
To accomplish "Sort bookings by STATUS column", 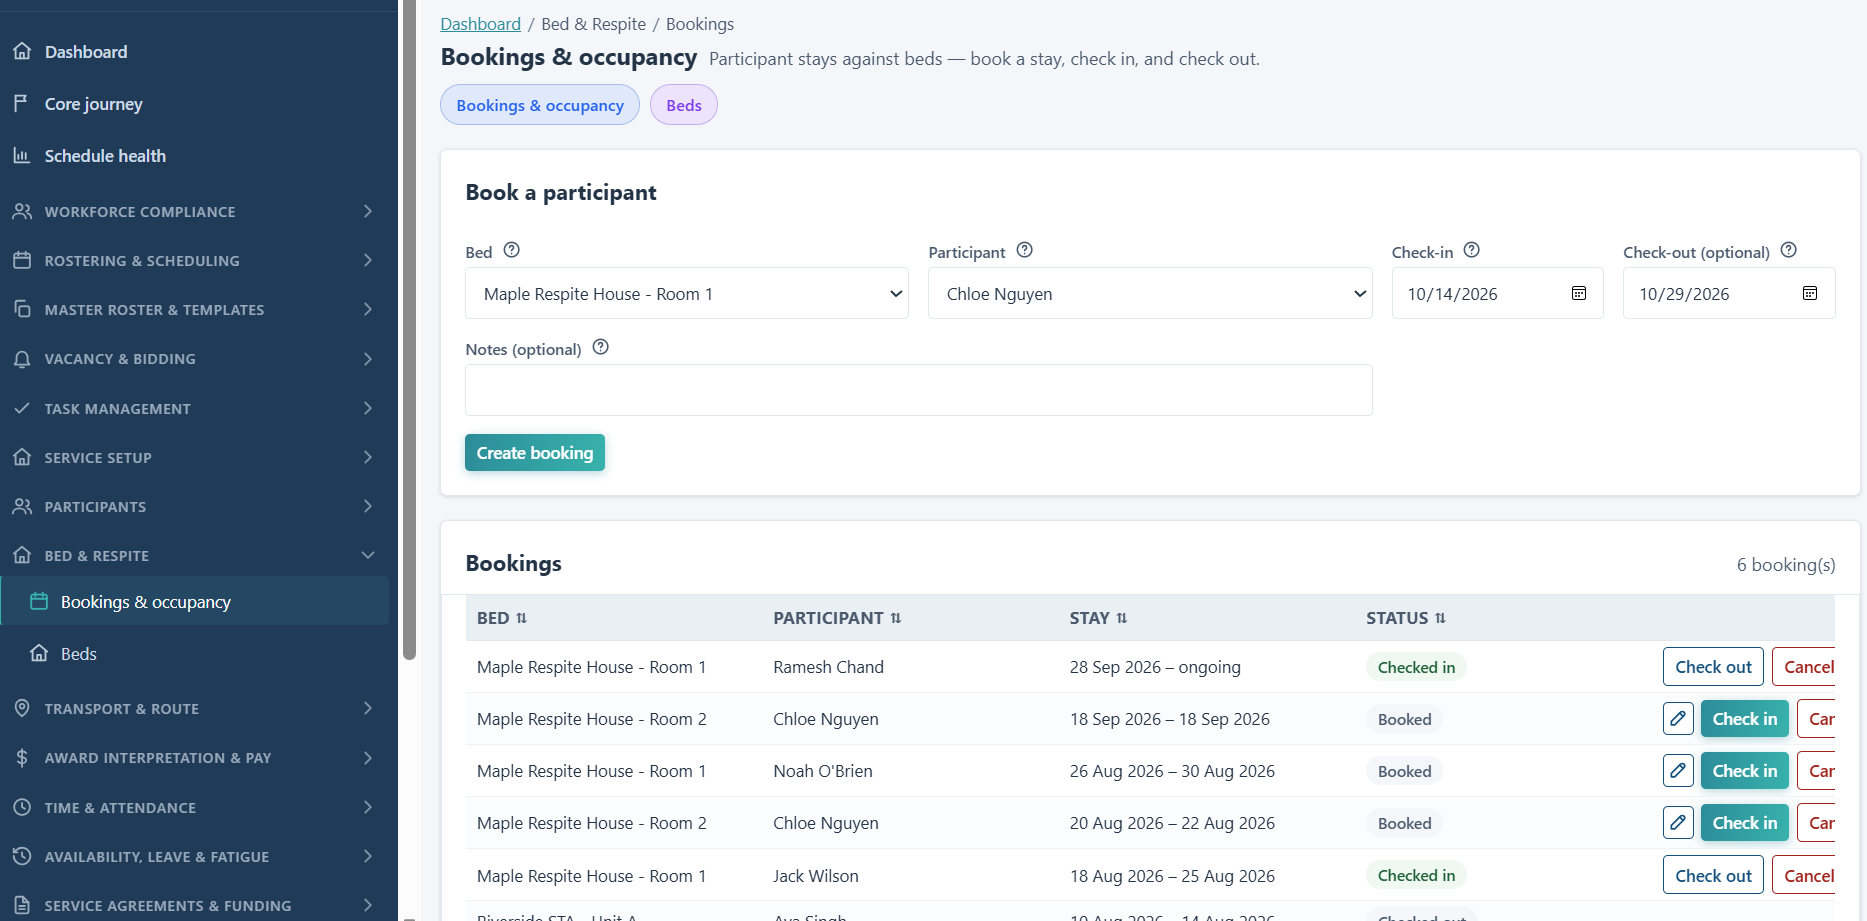I will coord(1406,618).
